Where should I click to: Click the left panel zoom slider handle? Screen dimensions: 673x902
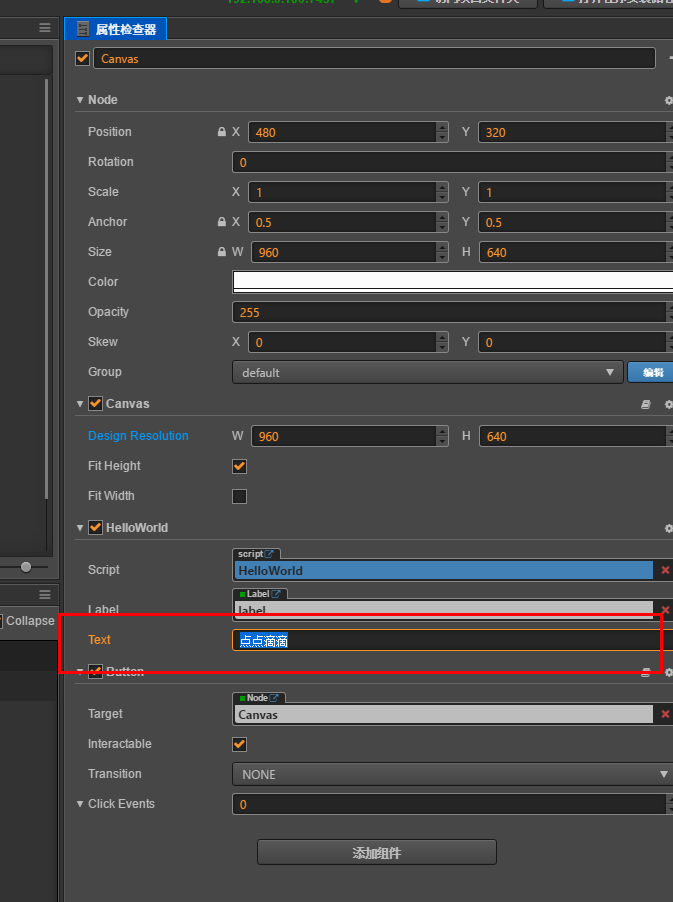click(26, 567)
